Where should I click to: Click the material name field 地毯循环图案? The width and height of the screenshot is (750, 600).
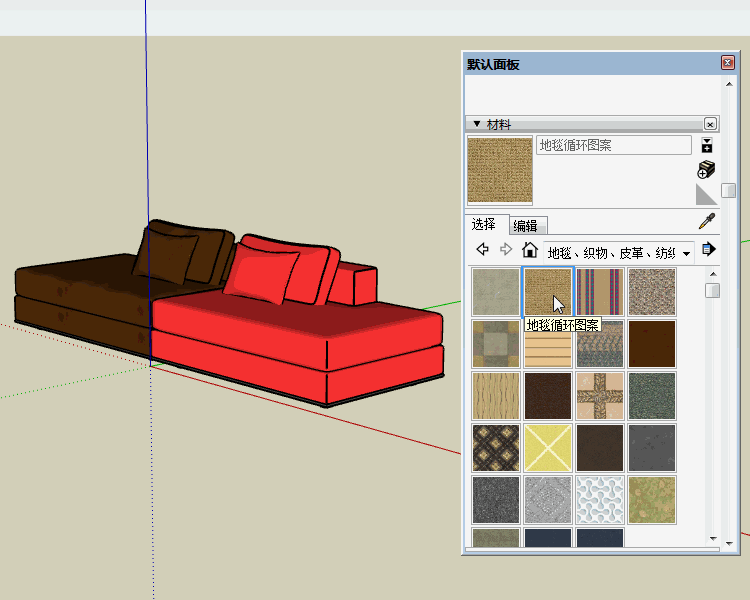[613, 145]
